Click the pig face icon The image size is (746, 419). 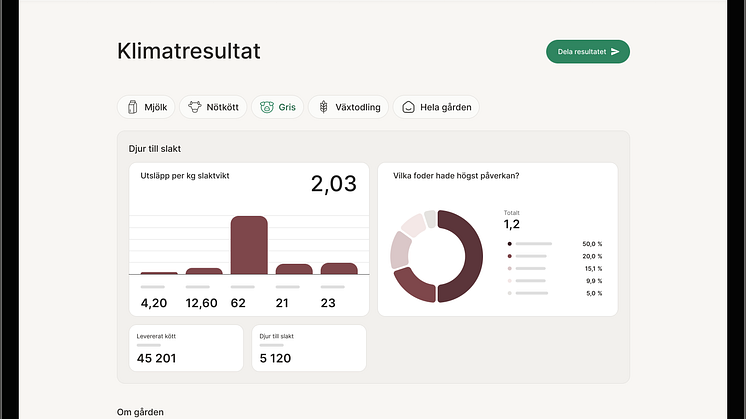tap(267, 107)
